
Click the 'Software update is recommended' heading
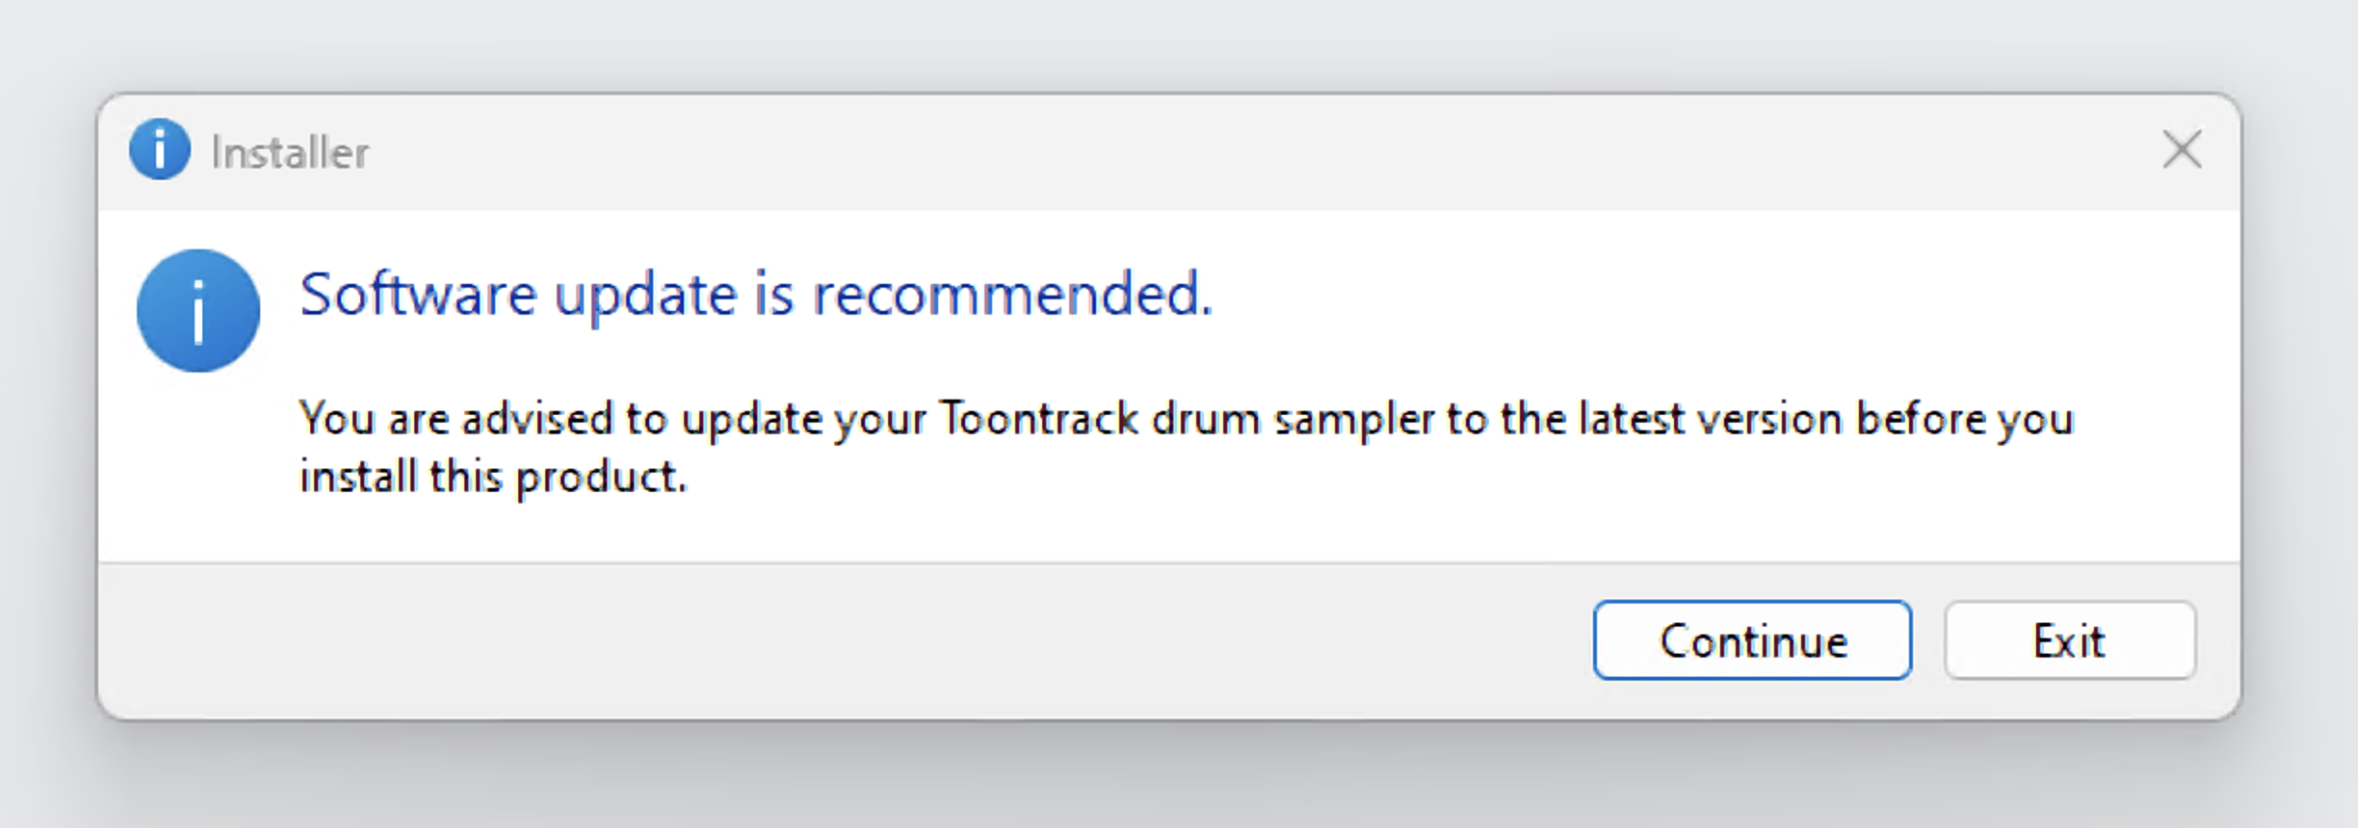point(755,295)
